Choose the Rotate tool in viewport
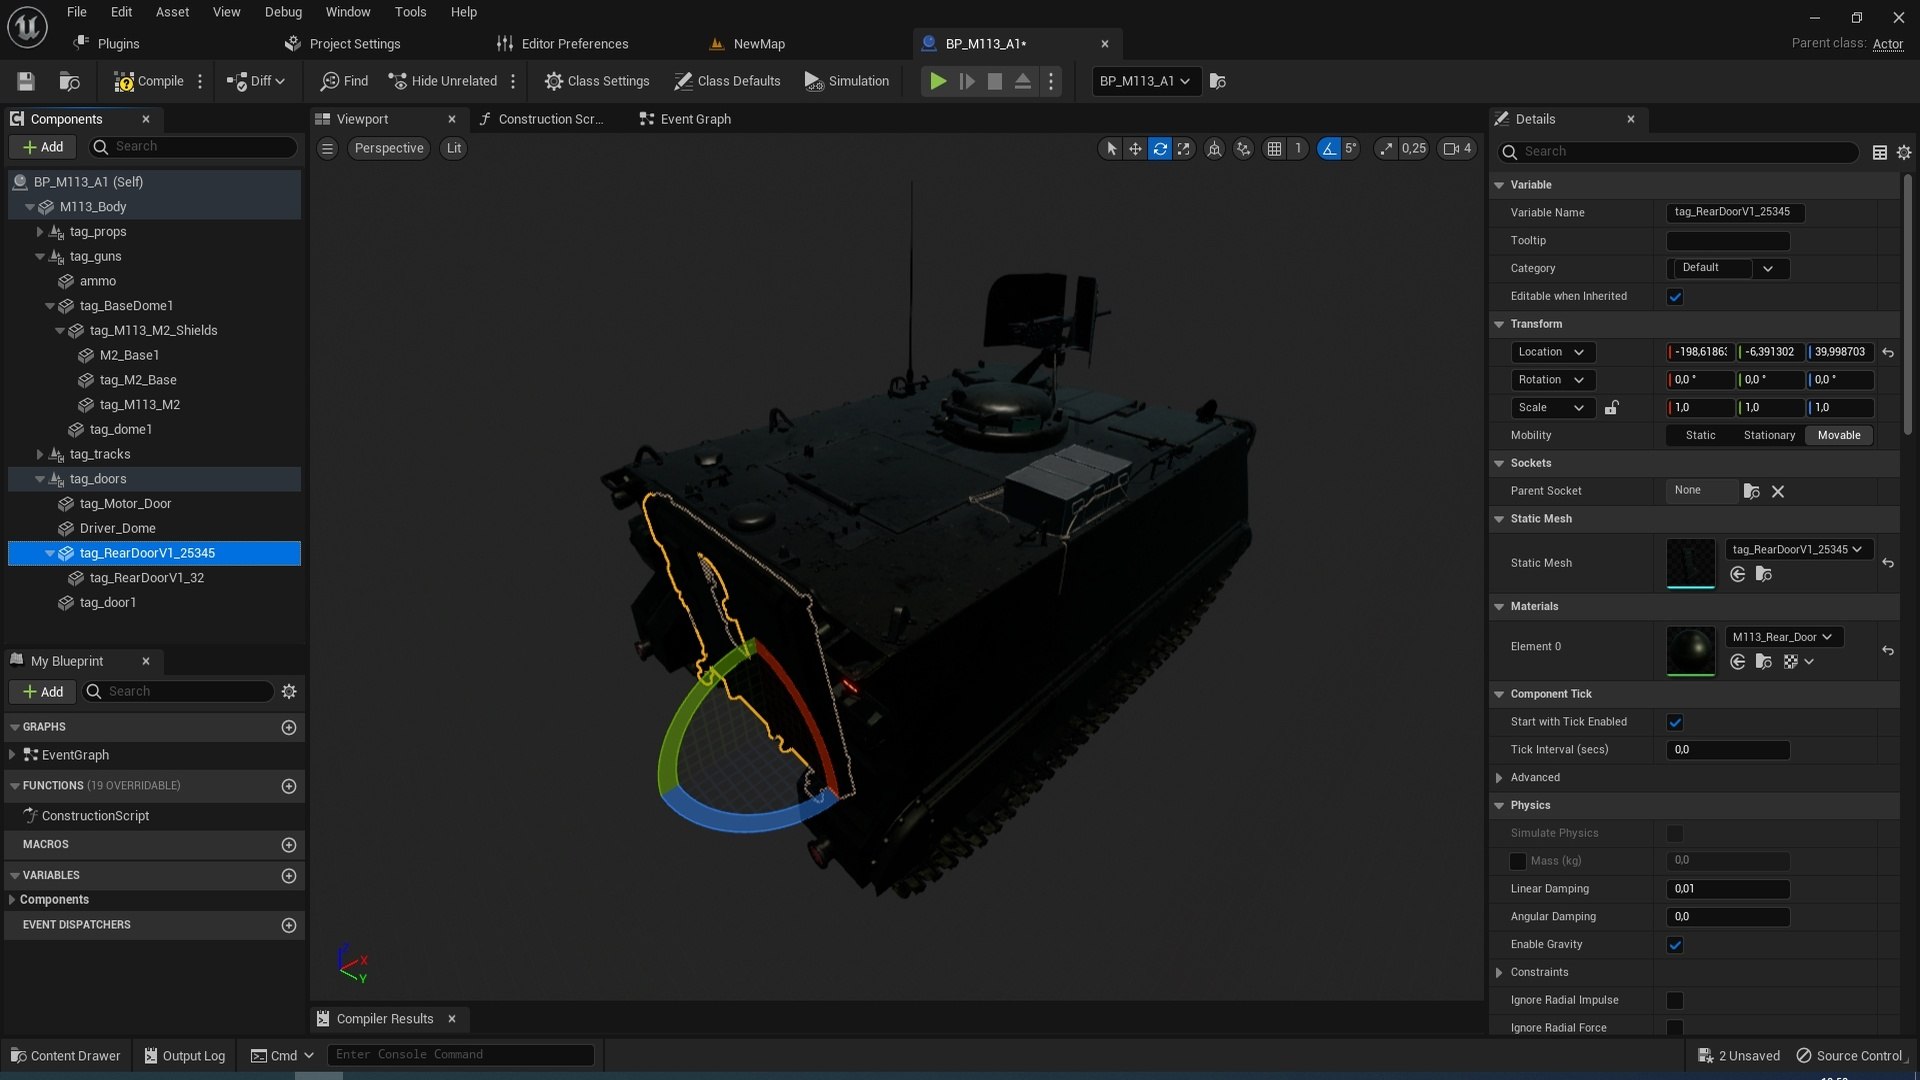 [x=1159, y=148]
